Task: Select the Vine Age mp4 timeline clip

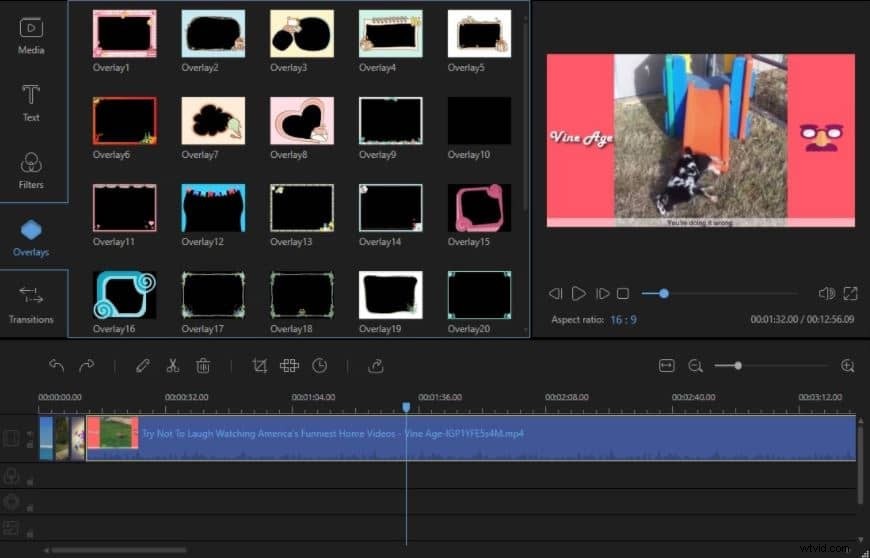Action: (x=471, y=438)
